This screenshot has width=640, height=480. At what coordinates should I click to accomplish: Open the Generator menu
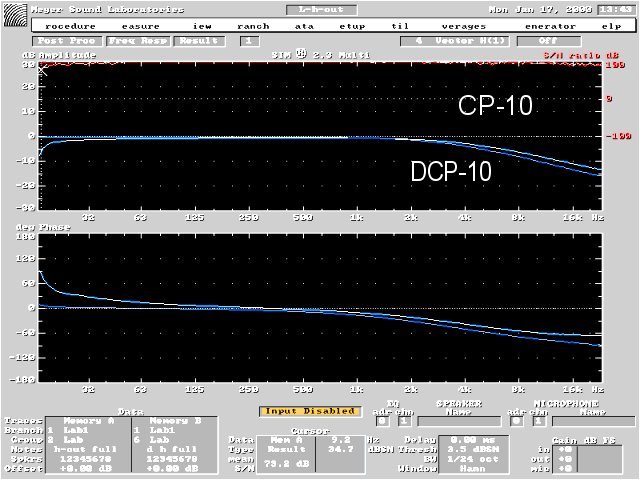coord(550,27)
